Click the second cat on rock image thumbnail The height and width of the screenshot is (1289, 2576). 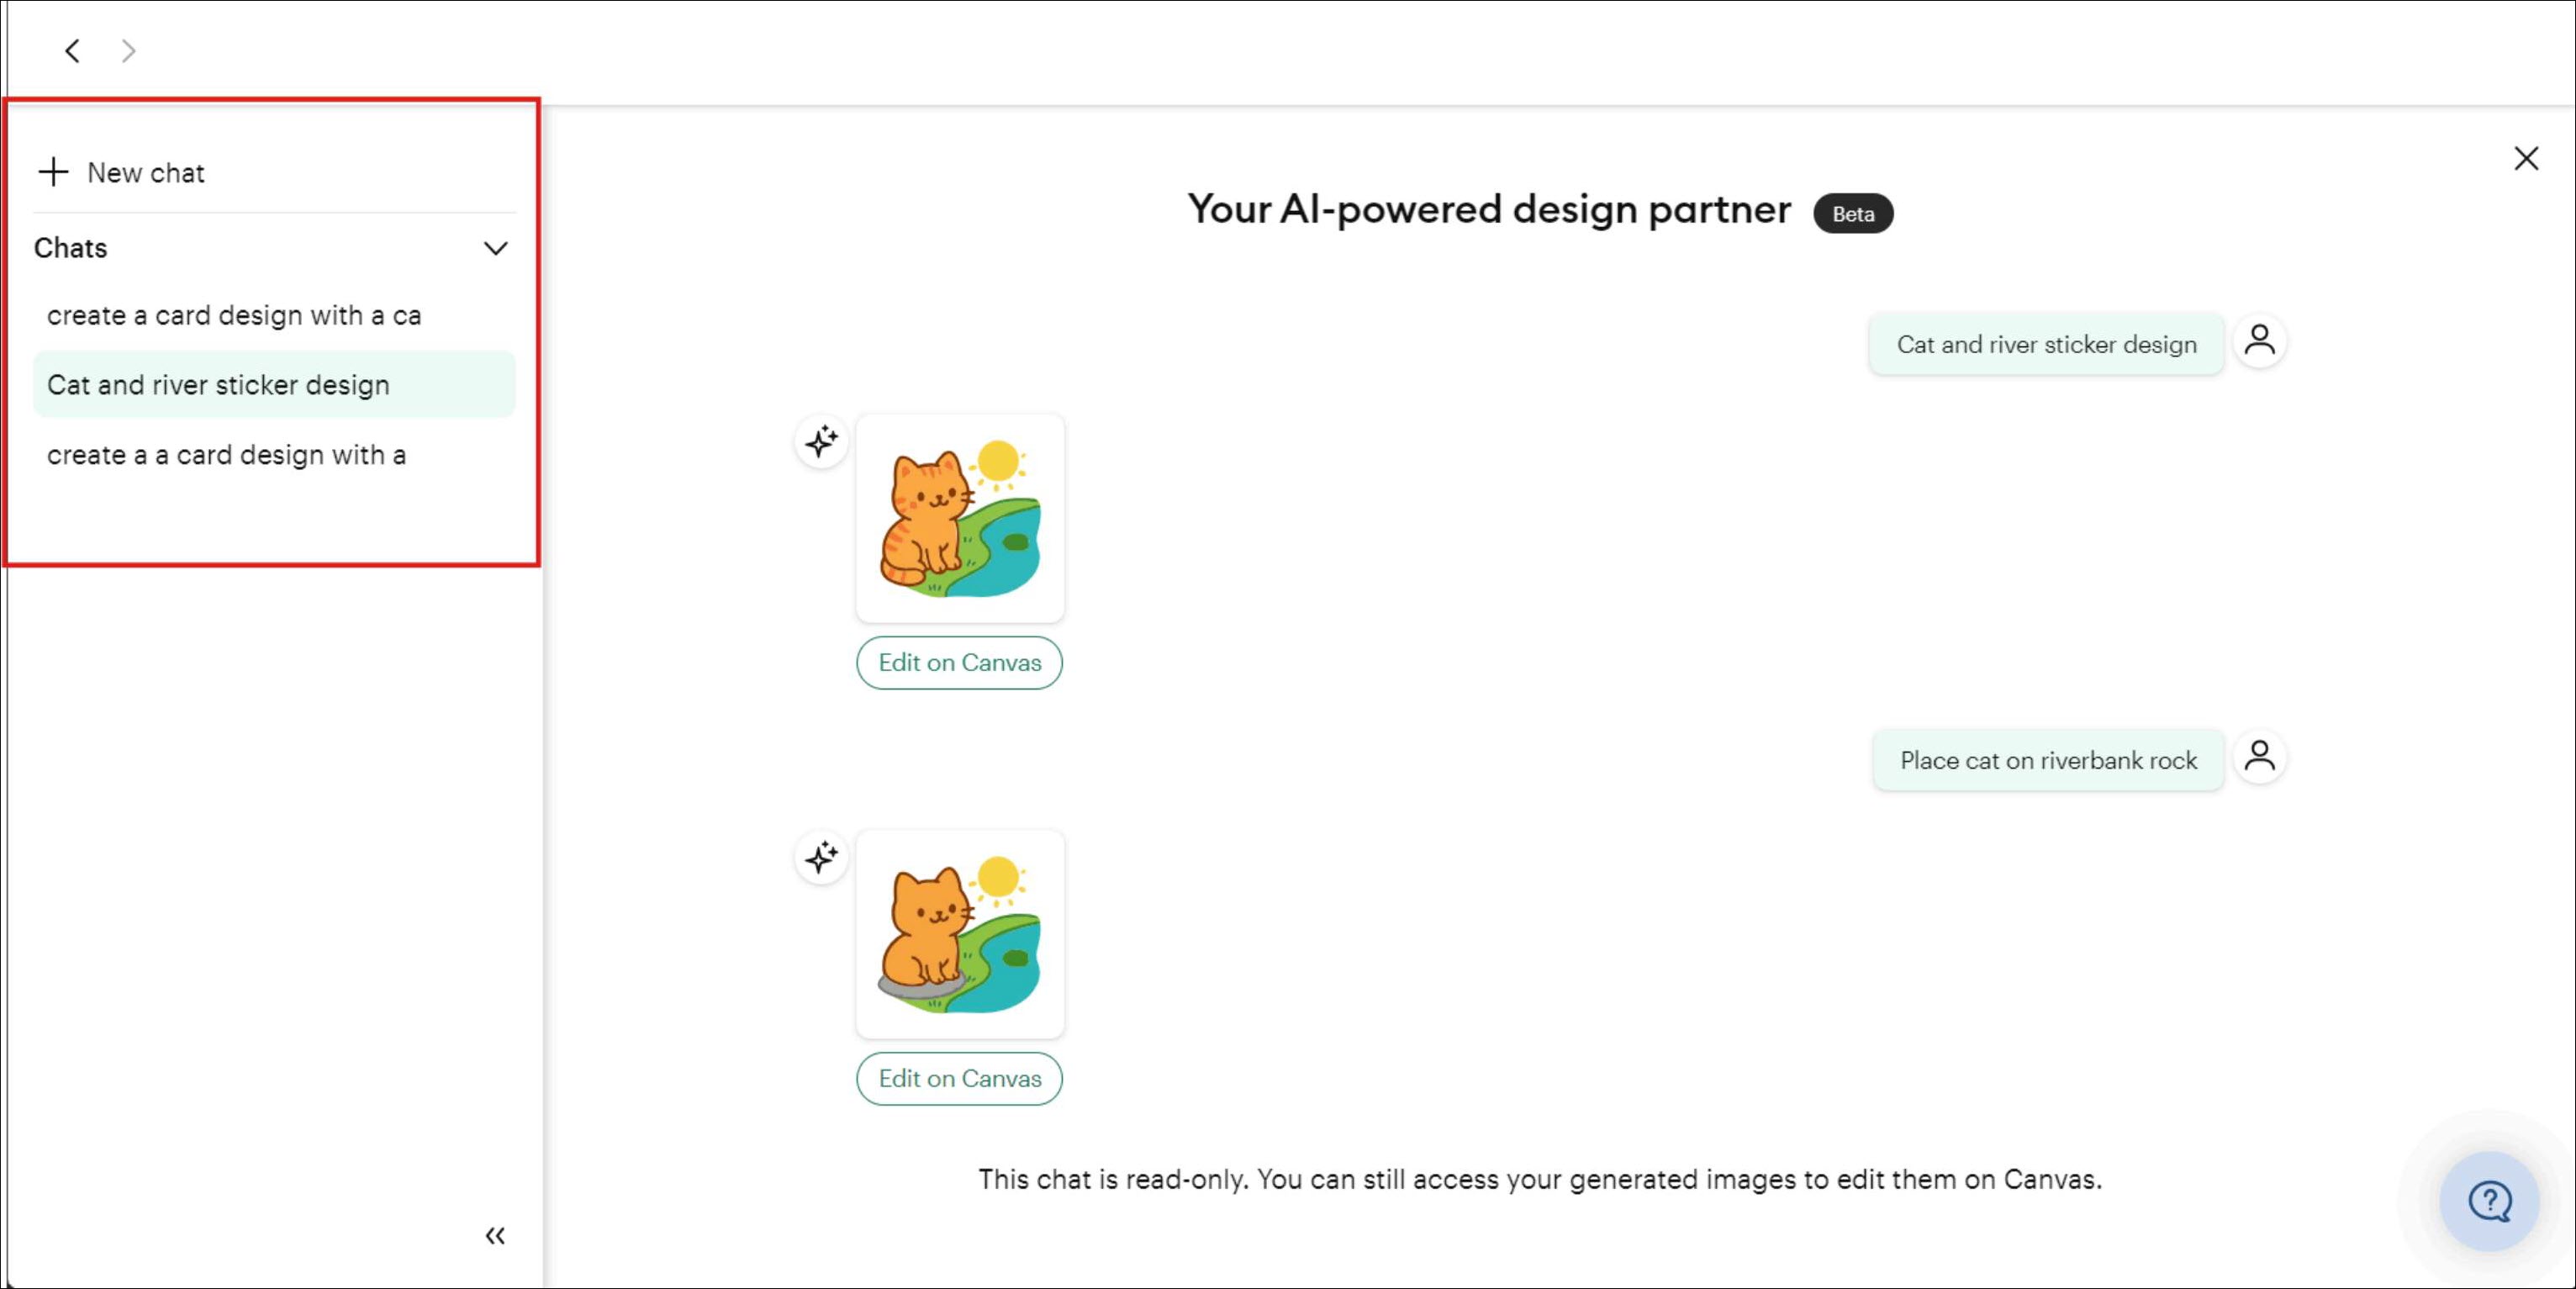[959, 933]
